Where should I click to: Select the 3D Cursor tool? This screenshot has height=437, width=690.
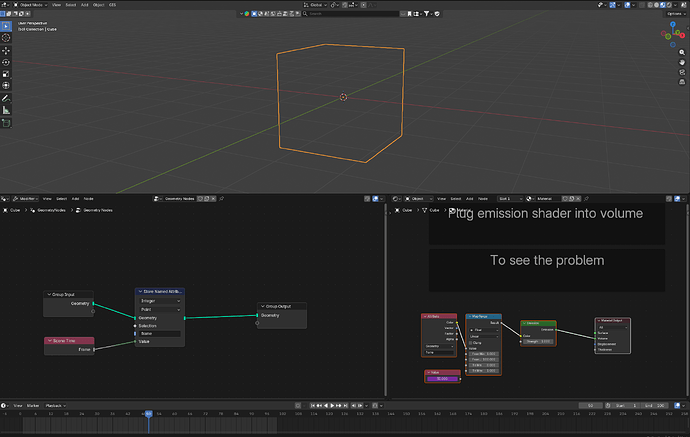[6, 38]
